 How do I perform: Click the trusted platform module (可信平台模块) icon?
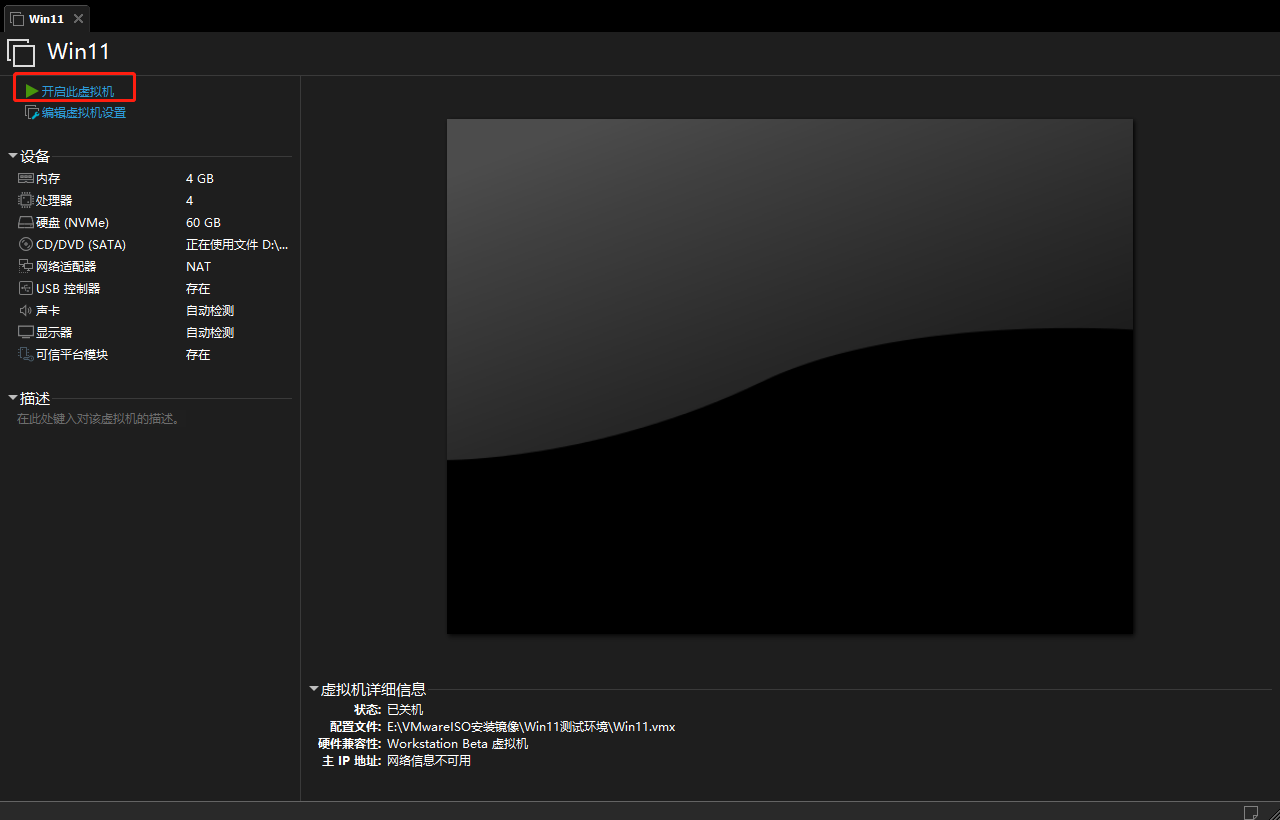[x=26, y=354]
